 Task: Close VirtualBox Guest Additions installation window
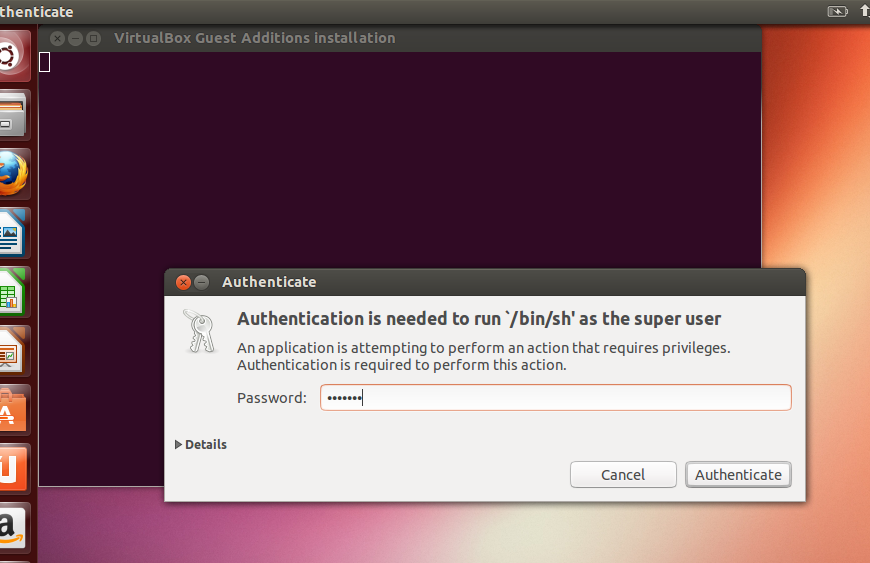click(x=57, y=38)
